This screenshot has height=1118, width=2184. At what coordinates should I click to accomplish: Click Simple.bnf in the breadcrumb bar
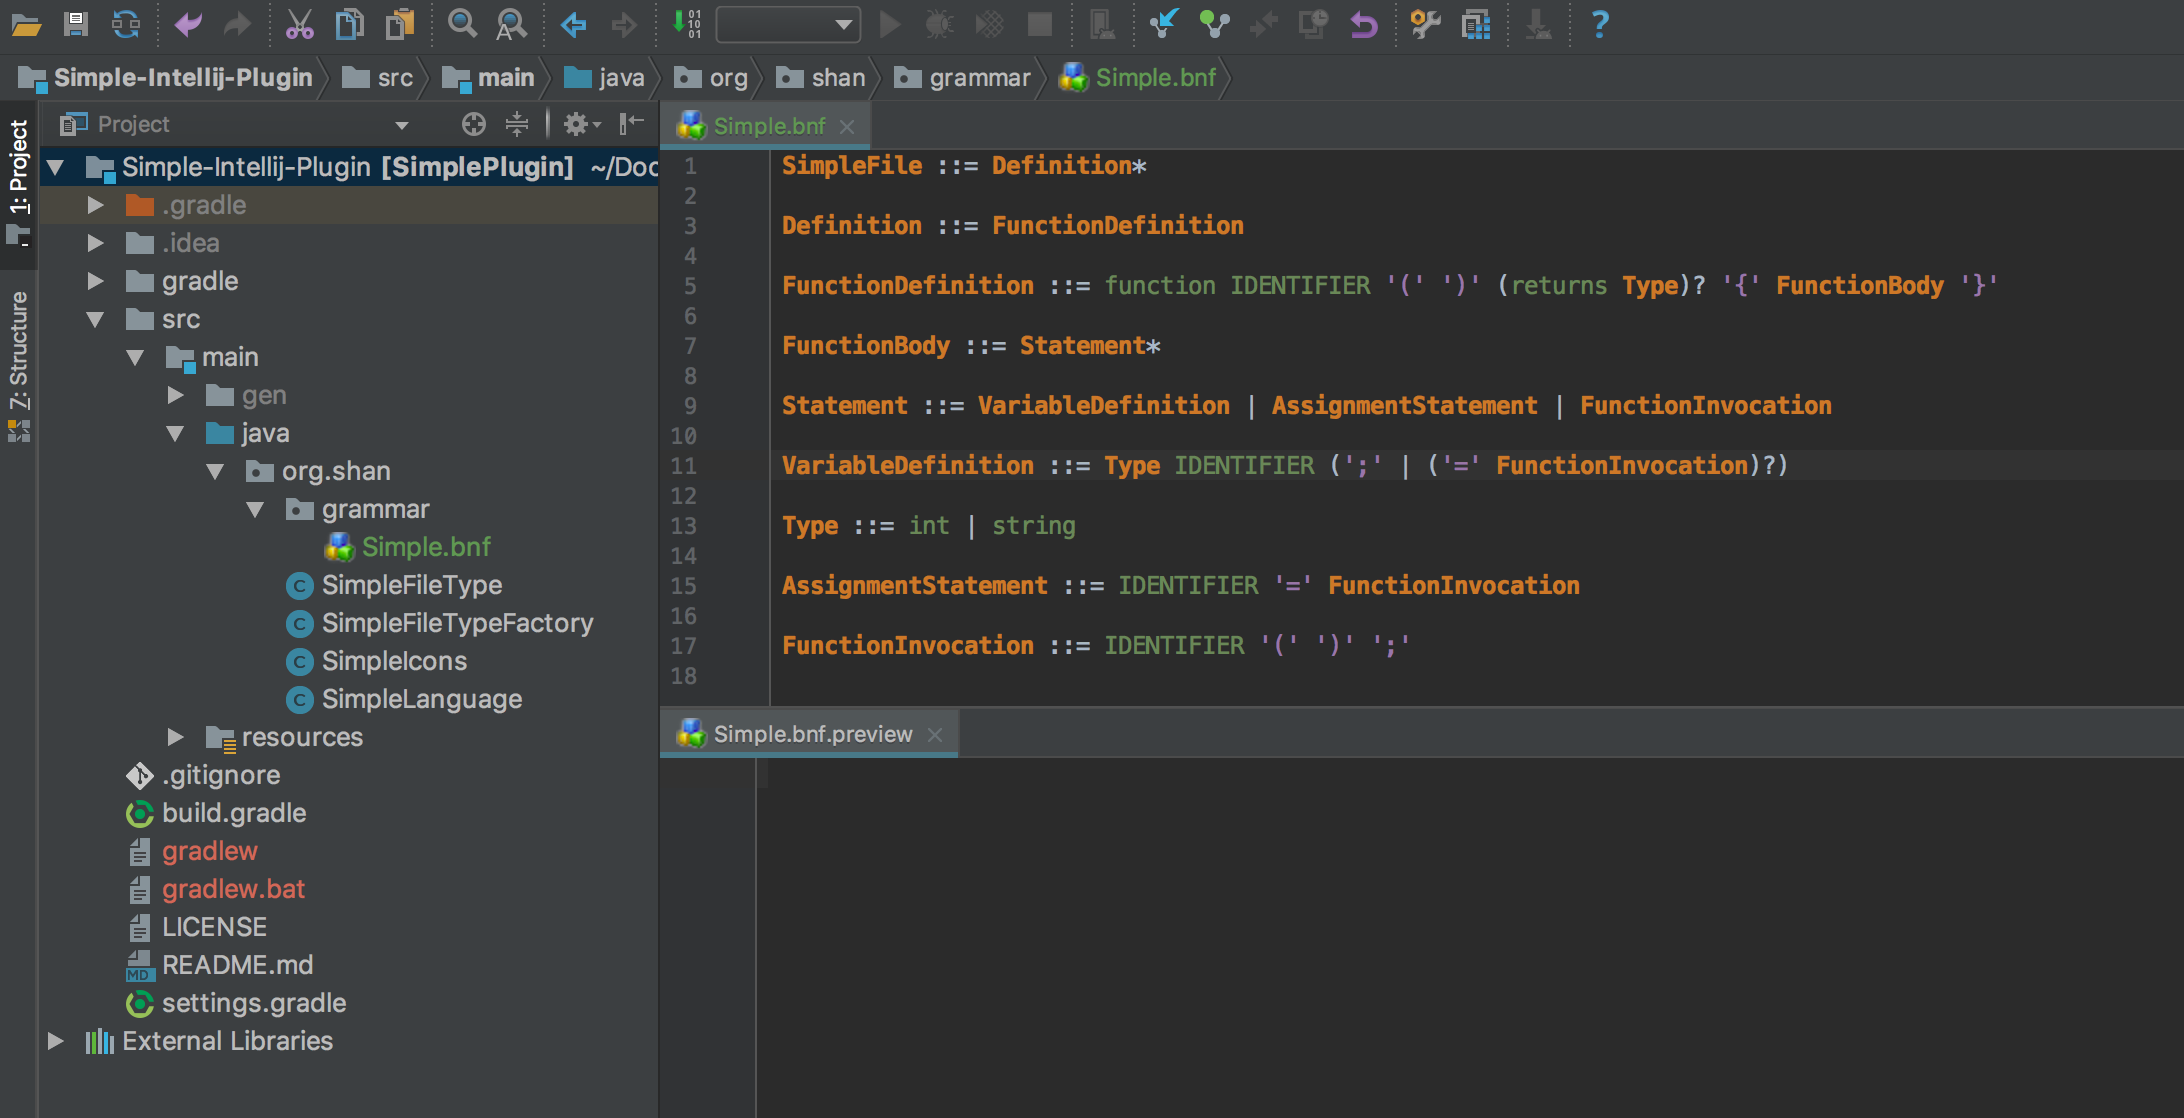point(1155,77)
